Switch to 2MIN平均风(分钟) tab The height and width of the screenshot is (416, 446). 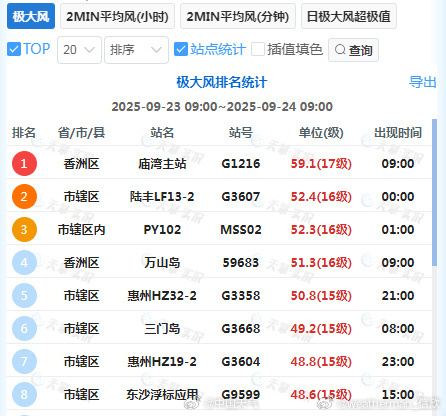pyautogui.click(x=238, y=16)
